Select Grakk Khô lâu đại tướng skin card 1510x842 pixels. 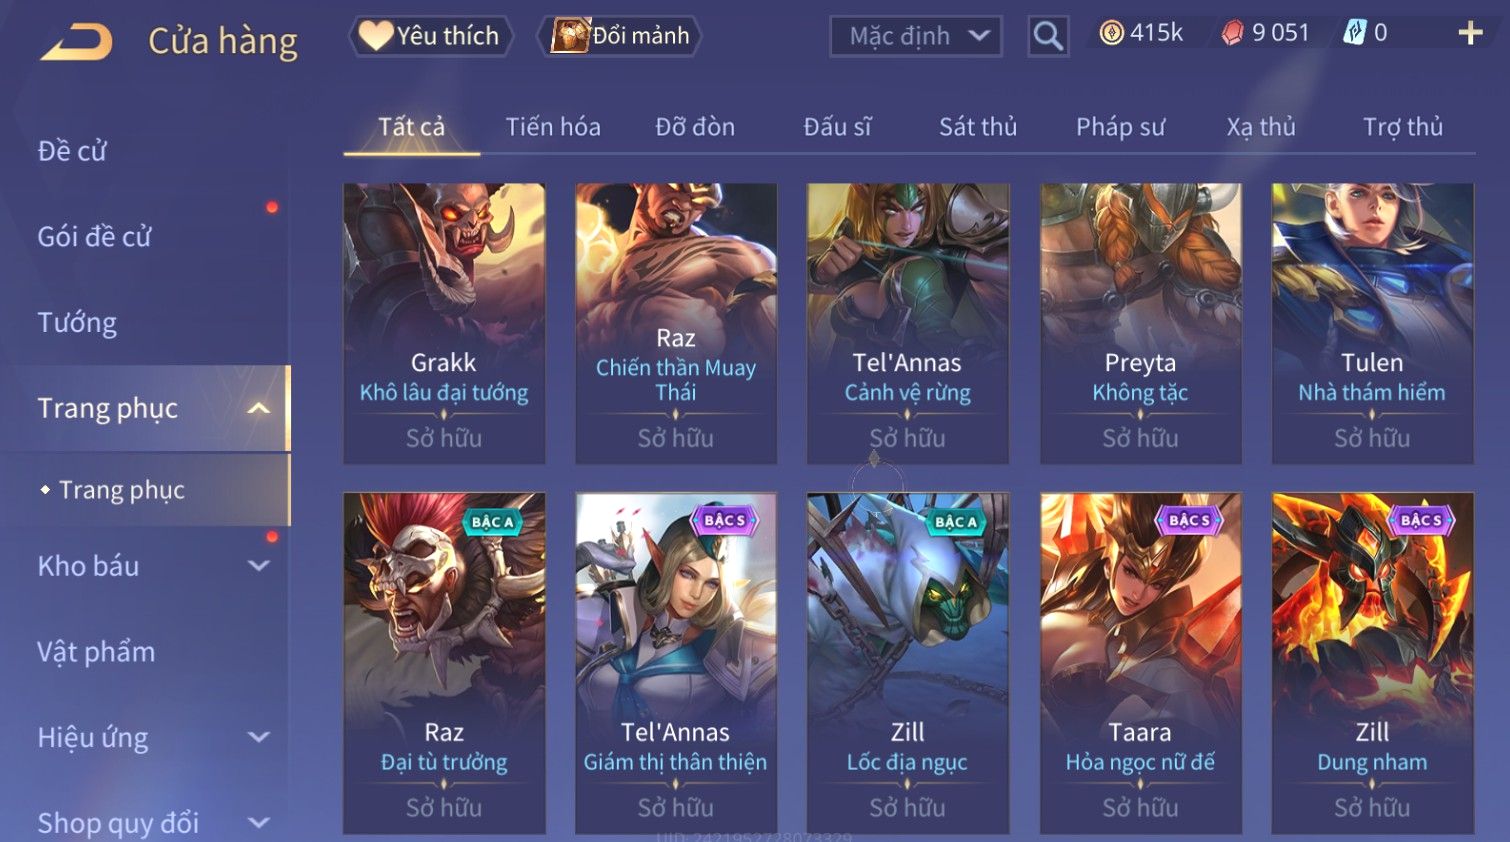tap(444, 323)
